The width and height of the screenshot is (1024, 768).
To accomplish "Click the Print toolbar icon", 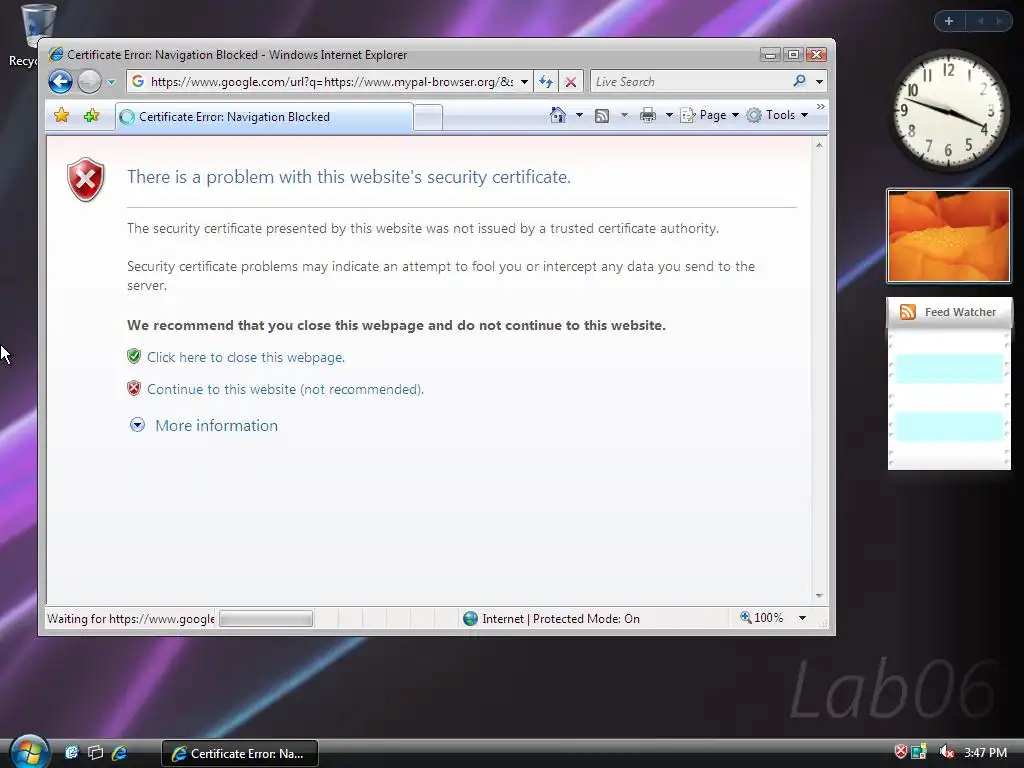I will coord(648,116).
